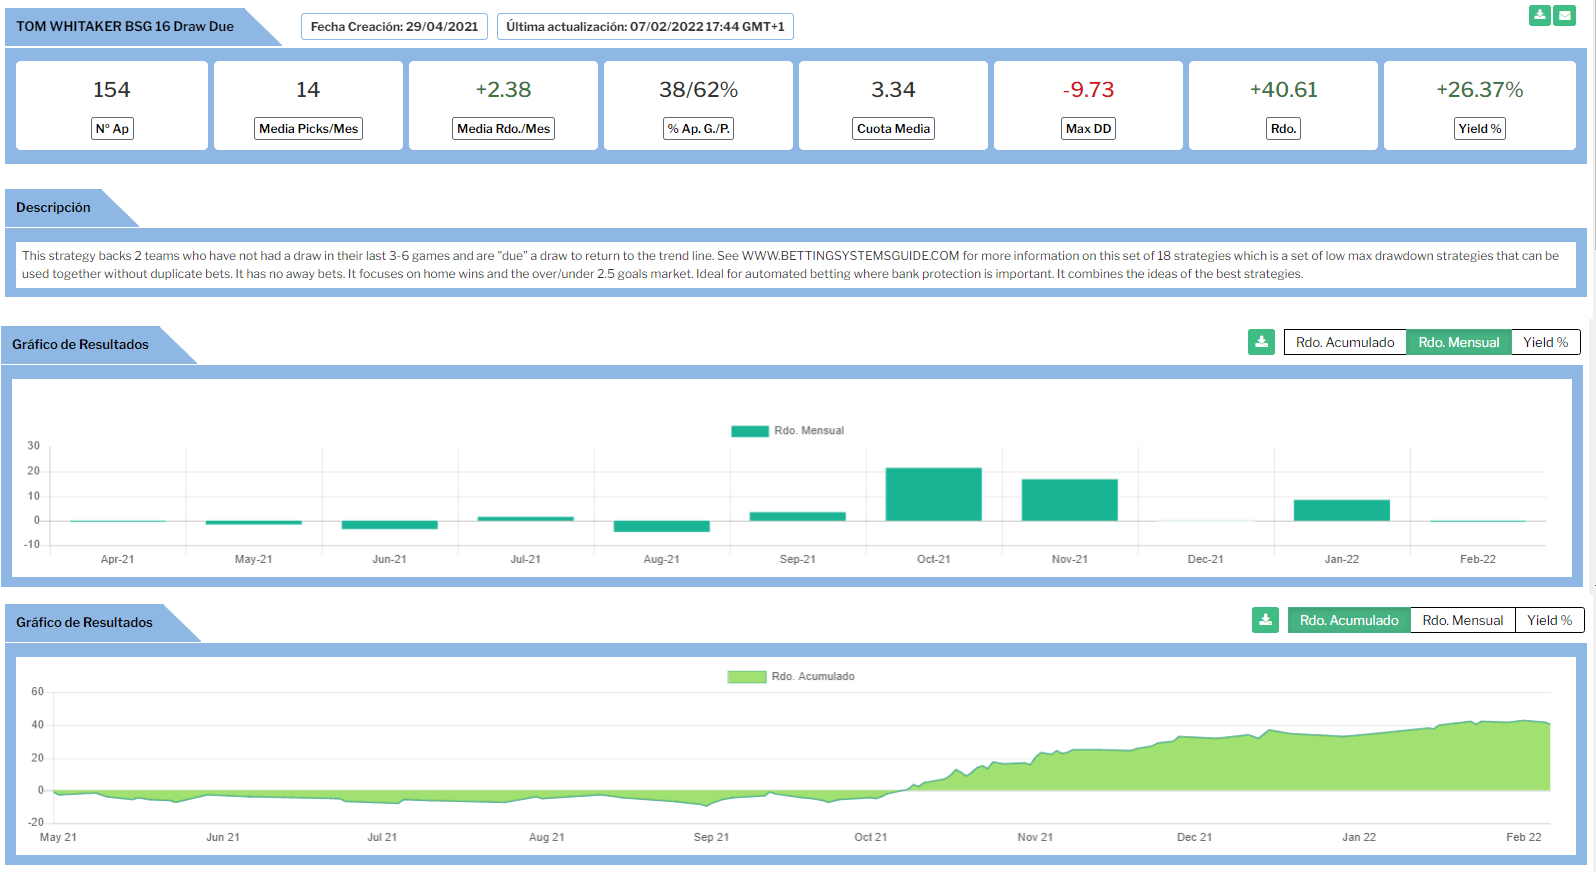Click the Nov-21 monthly result bar
This screenshot has width=1596, height=874.
point(1069,500)
